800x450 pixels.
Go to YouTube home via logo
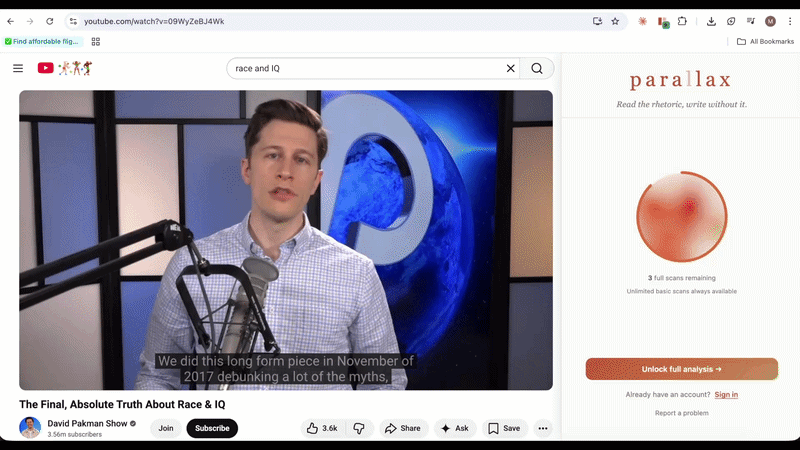pos(65,68)
